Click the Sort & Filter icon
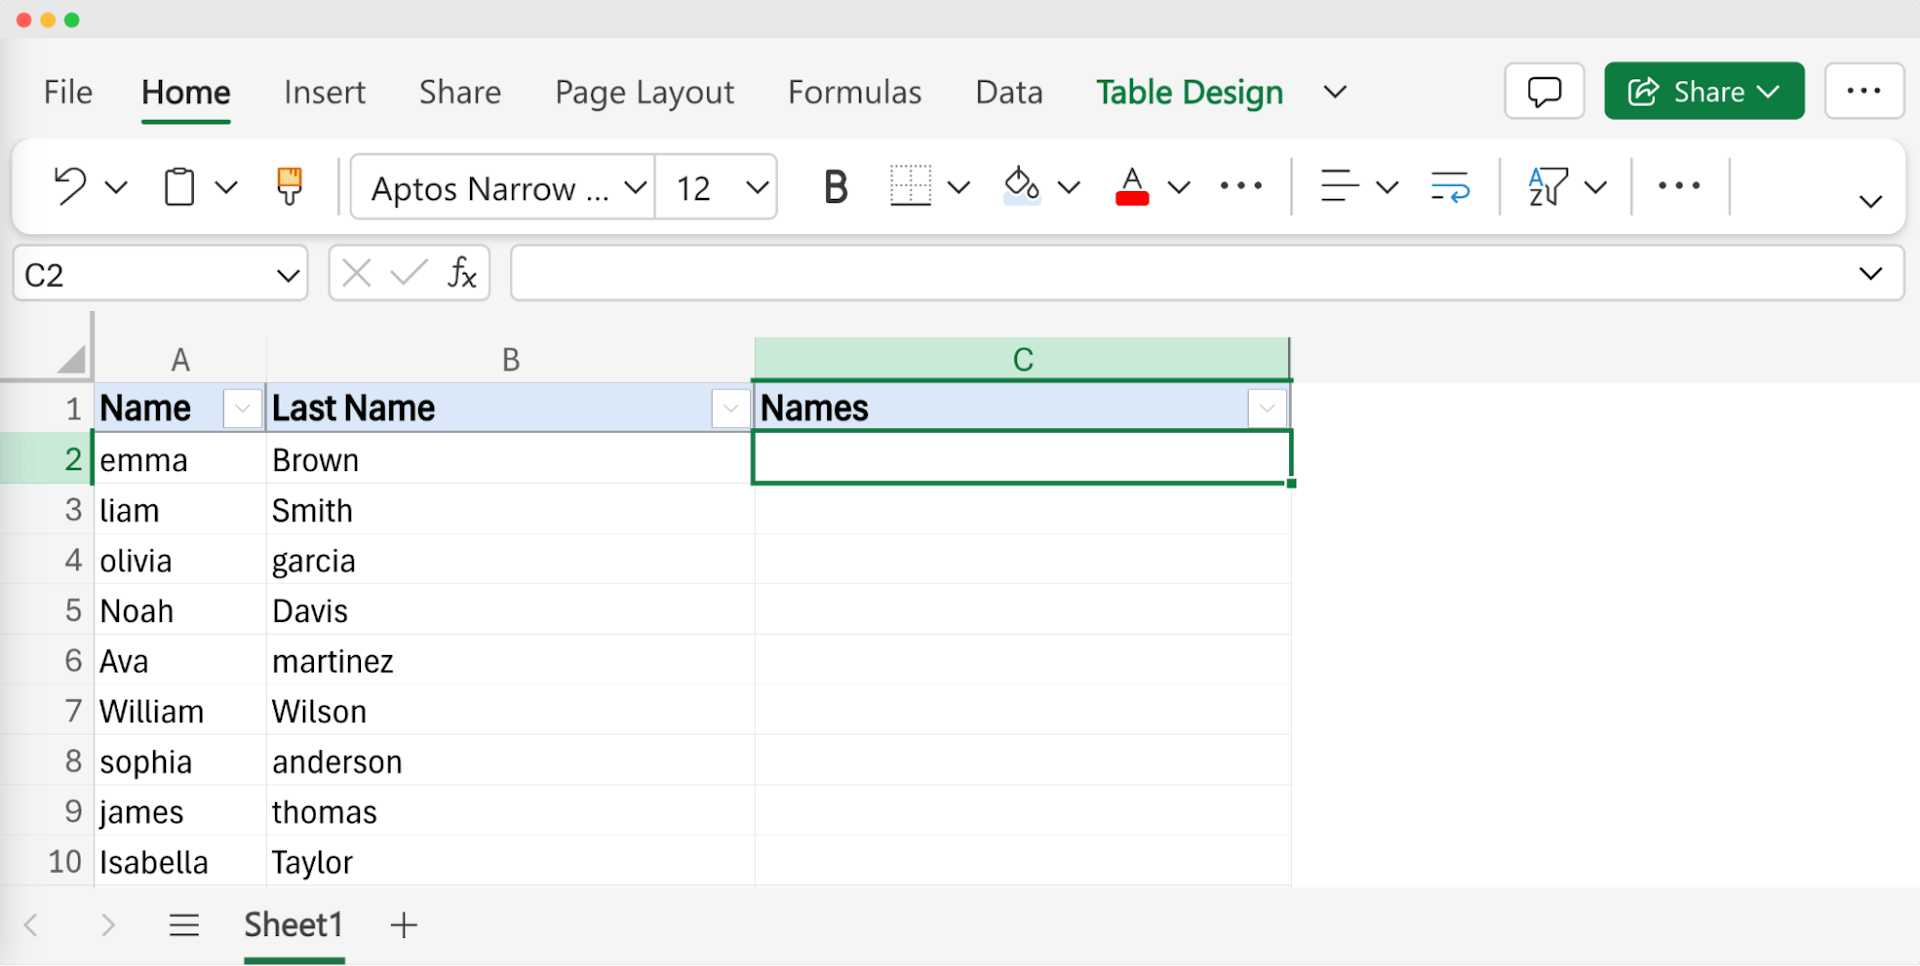This screenshot has height=966, width=1920. pos(1548,186)
